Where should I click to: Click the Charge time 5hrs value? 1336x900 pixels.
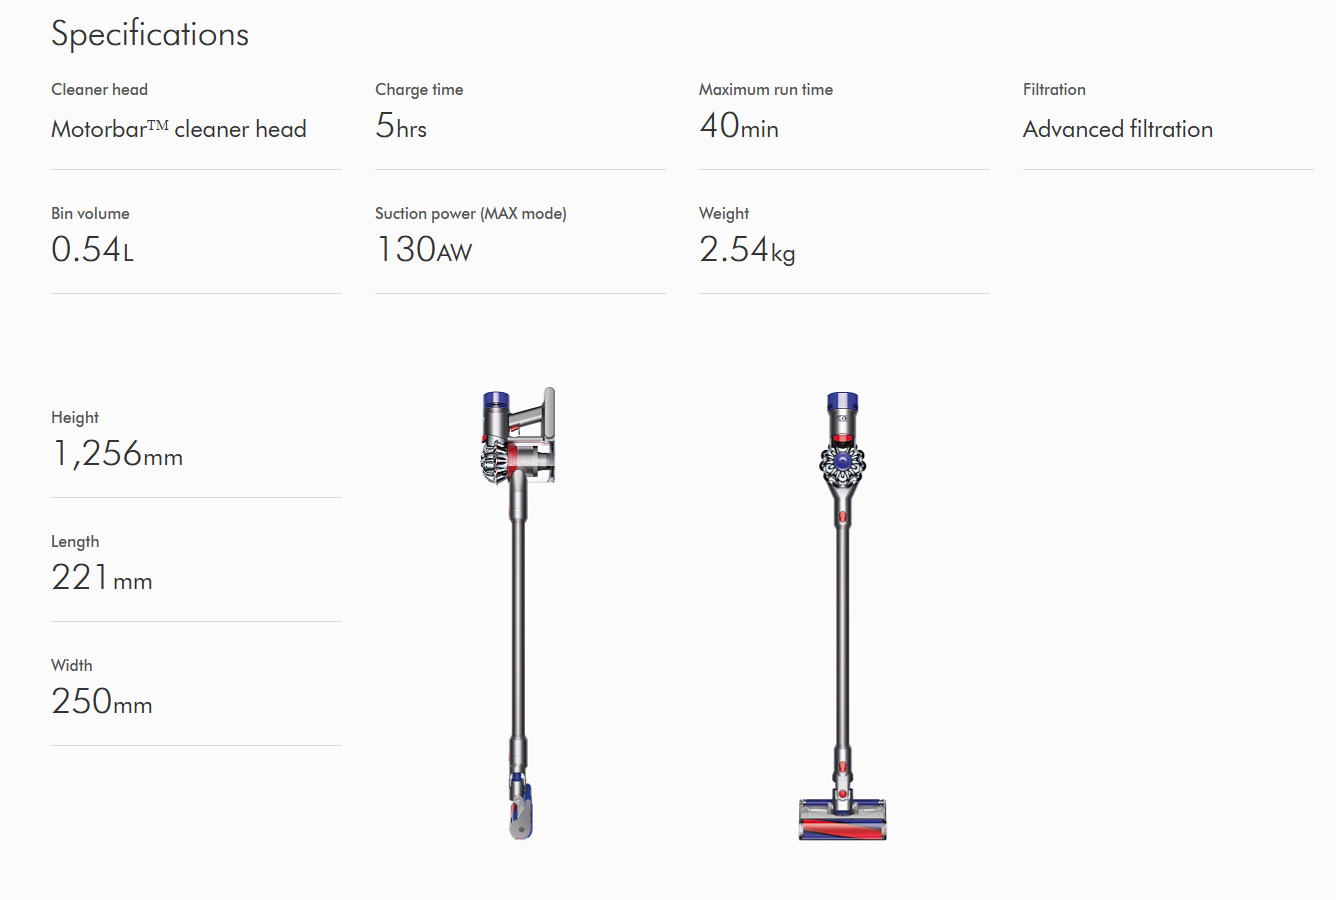tap(401, 126)
